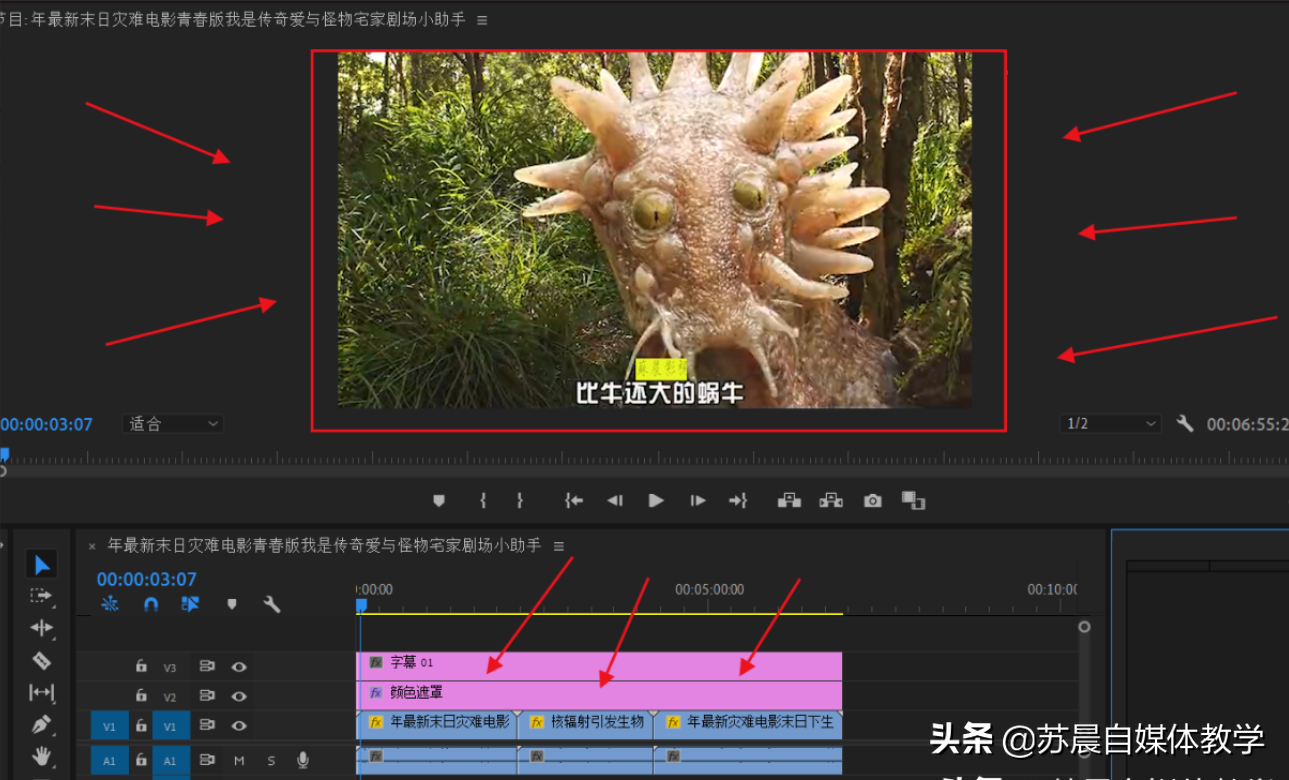Hide track V2 output with eye
1289x780 pixels.
click(x=239, y=696)
